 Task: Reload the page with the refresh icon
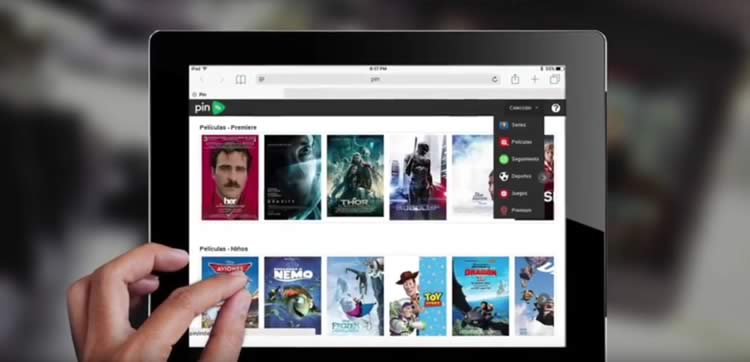click(x=495, y=79)
